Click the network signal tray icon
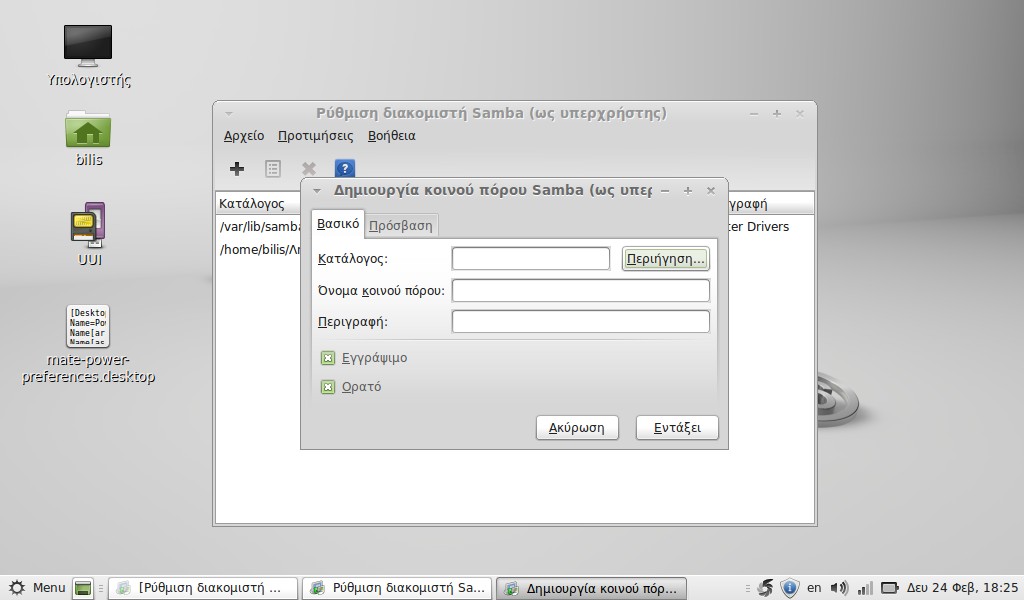1024x600 pixels. click(865, 588)
